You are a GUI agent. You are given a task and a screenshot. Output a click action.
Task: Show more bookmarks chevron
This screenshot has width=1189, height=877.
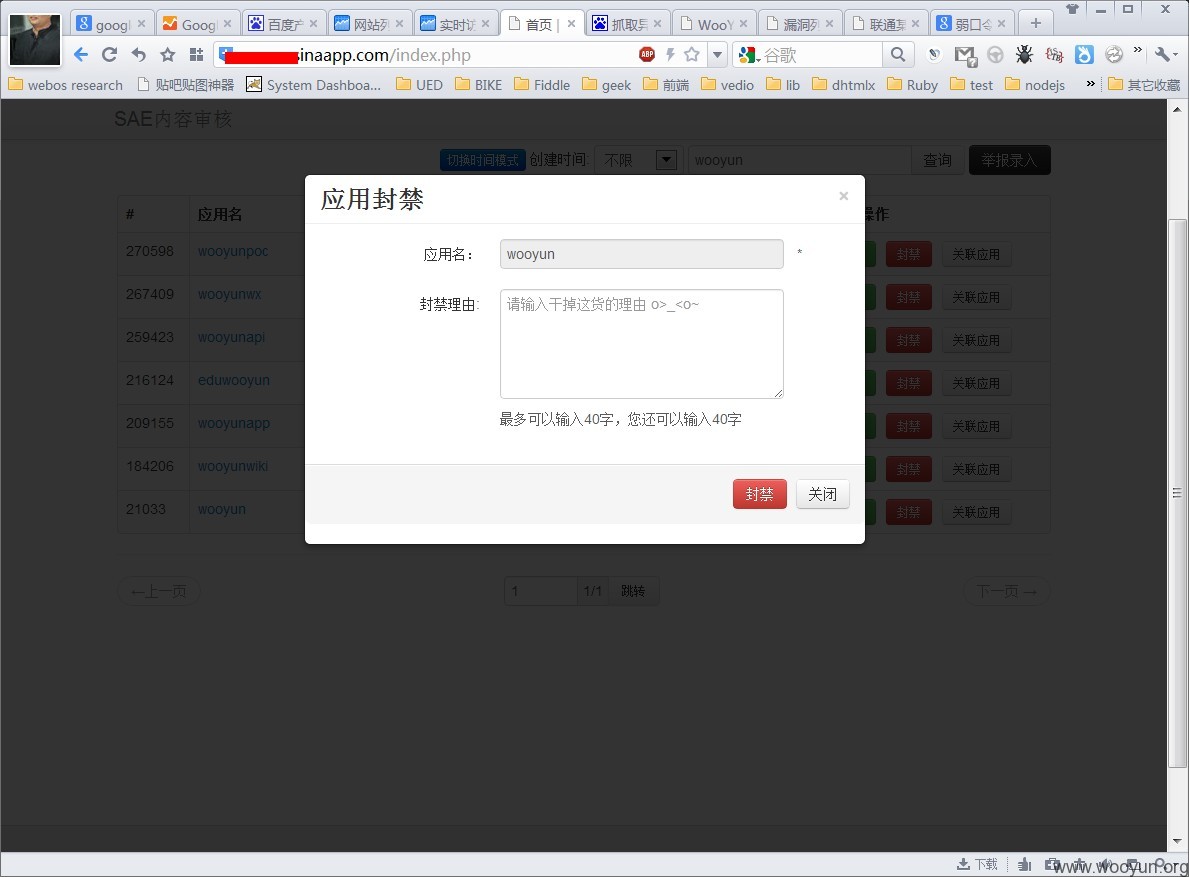point(1090,83)
